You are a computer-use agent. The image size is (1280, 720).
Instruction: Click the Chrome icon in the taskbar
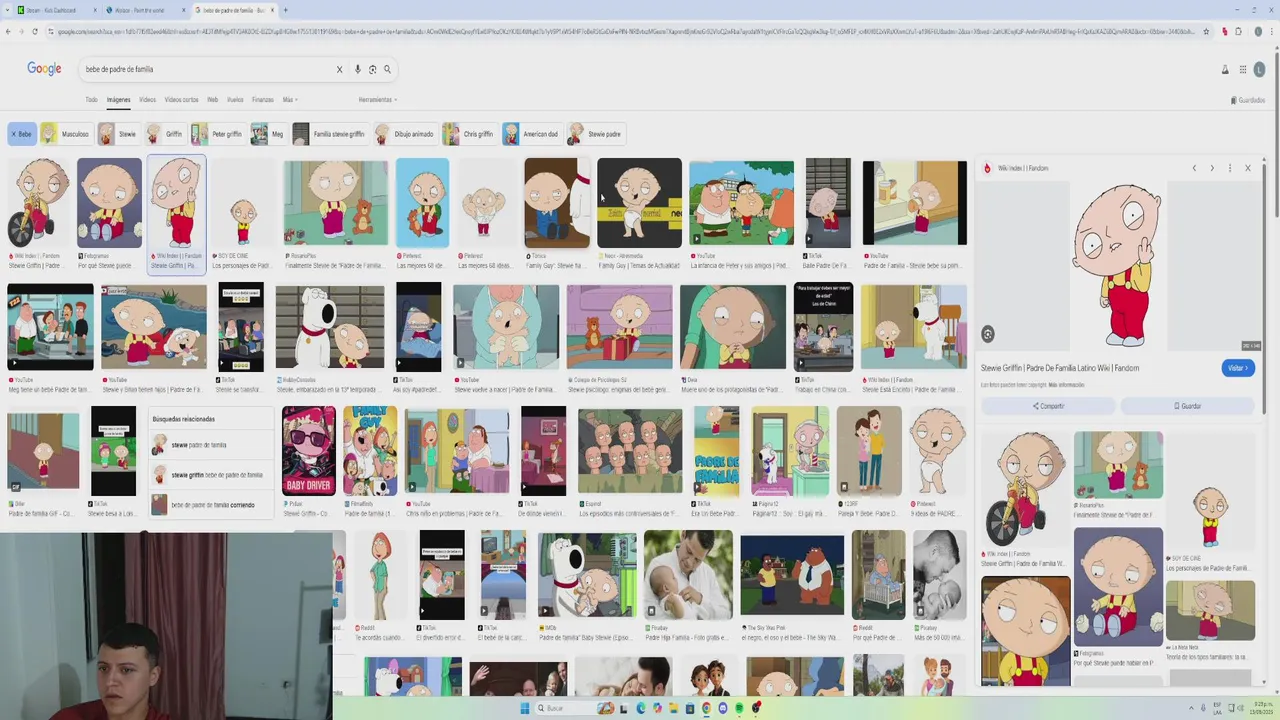[x=706, y=708]
